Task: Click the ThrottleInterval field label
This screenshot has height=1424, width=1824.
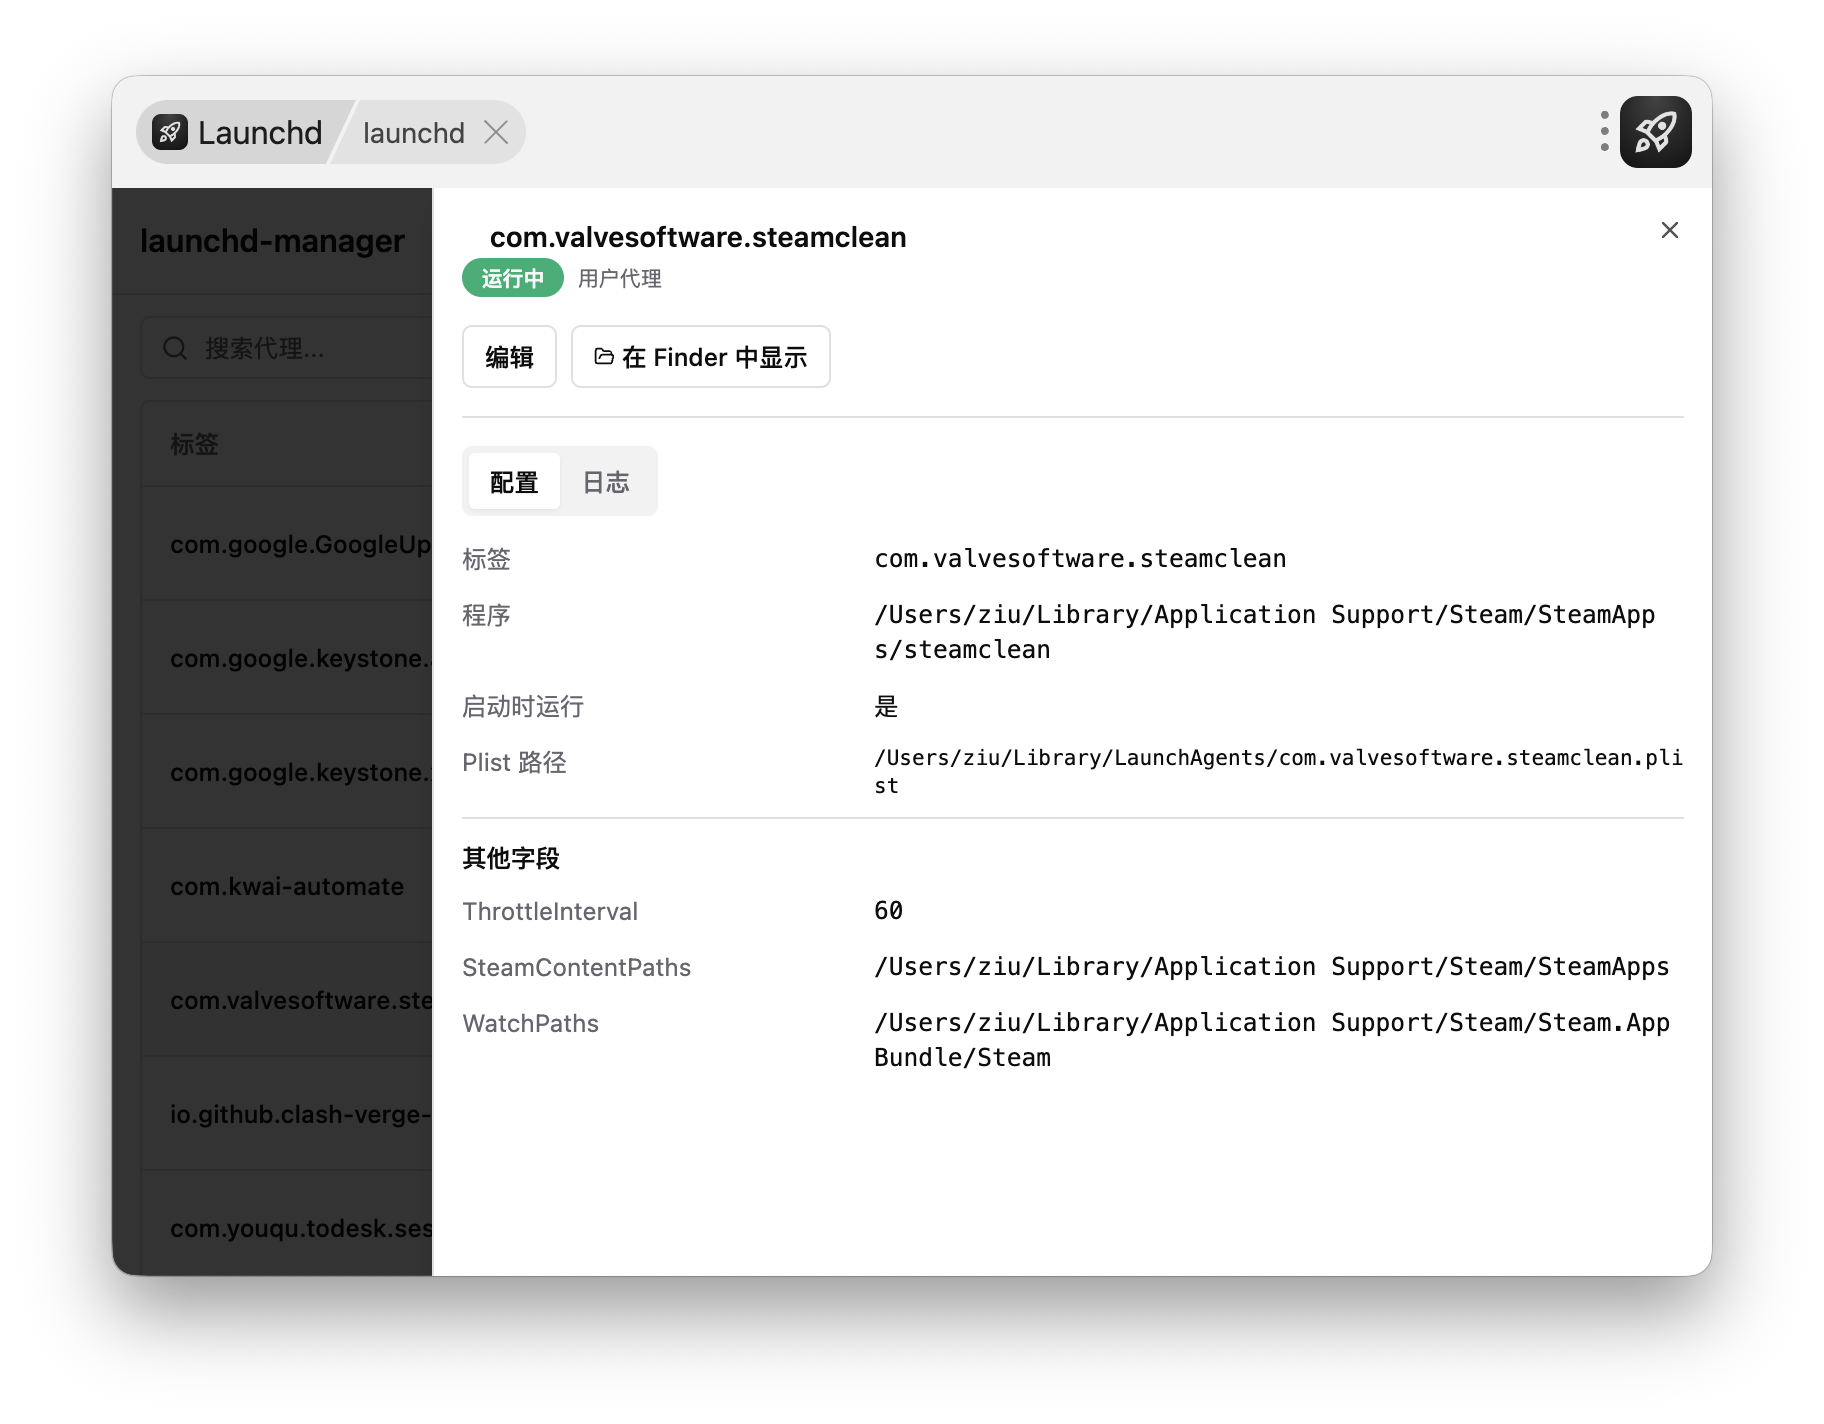Action: (x=550, y=911)
